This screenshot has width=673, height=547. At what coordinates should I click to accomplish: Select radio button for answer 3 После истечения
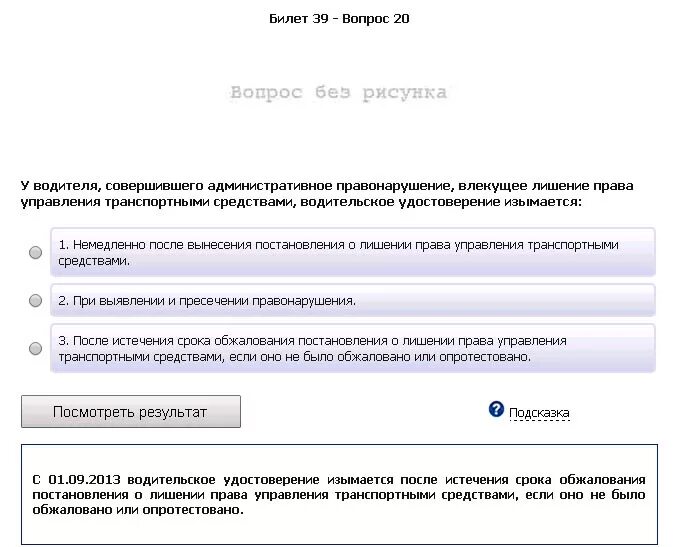click(x=36, y=348)
